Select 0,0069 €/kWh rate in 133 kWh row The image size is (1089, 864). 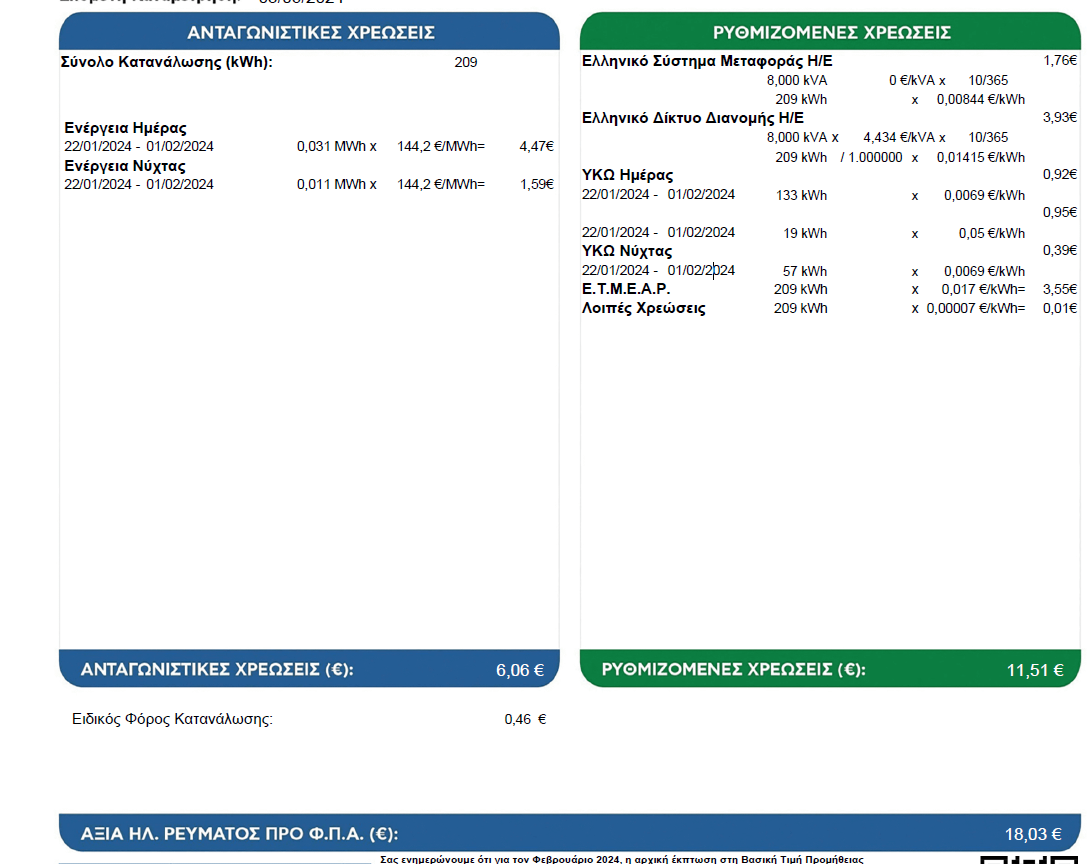tap(984, 196)
